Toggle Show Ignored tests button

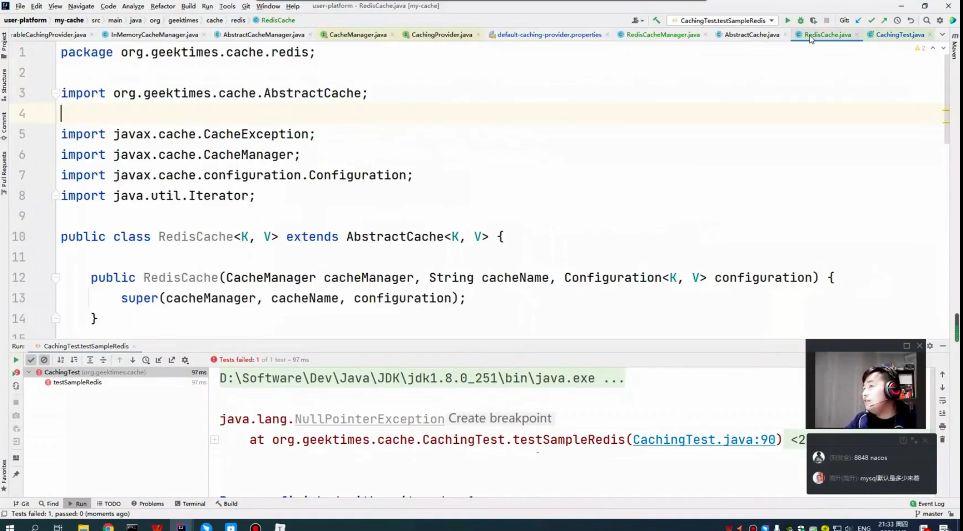pyautogui.click(x=44, y=360)
